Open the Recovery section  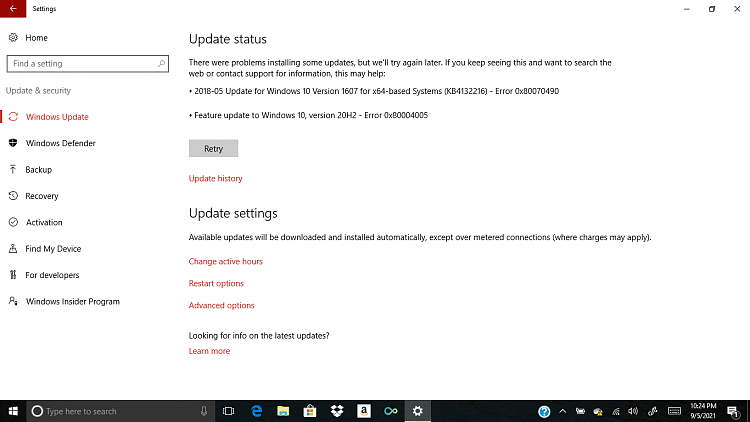(42, 196)
